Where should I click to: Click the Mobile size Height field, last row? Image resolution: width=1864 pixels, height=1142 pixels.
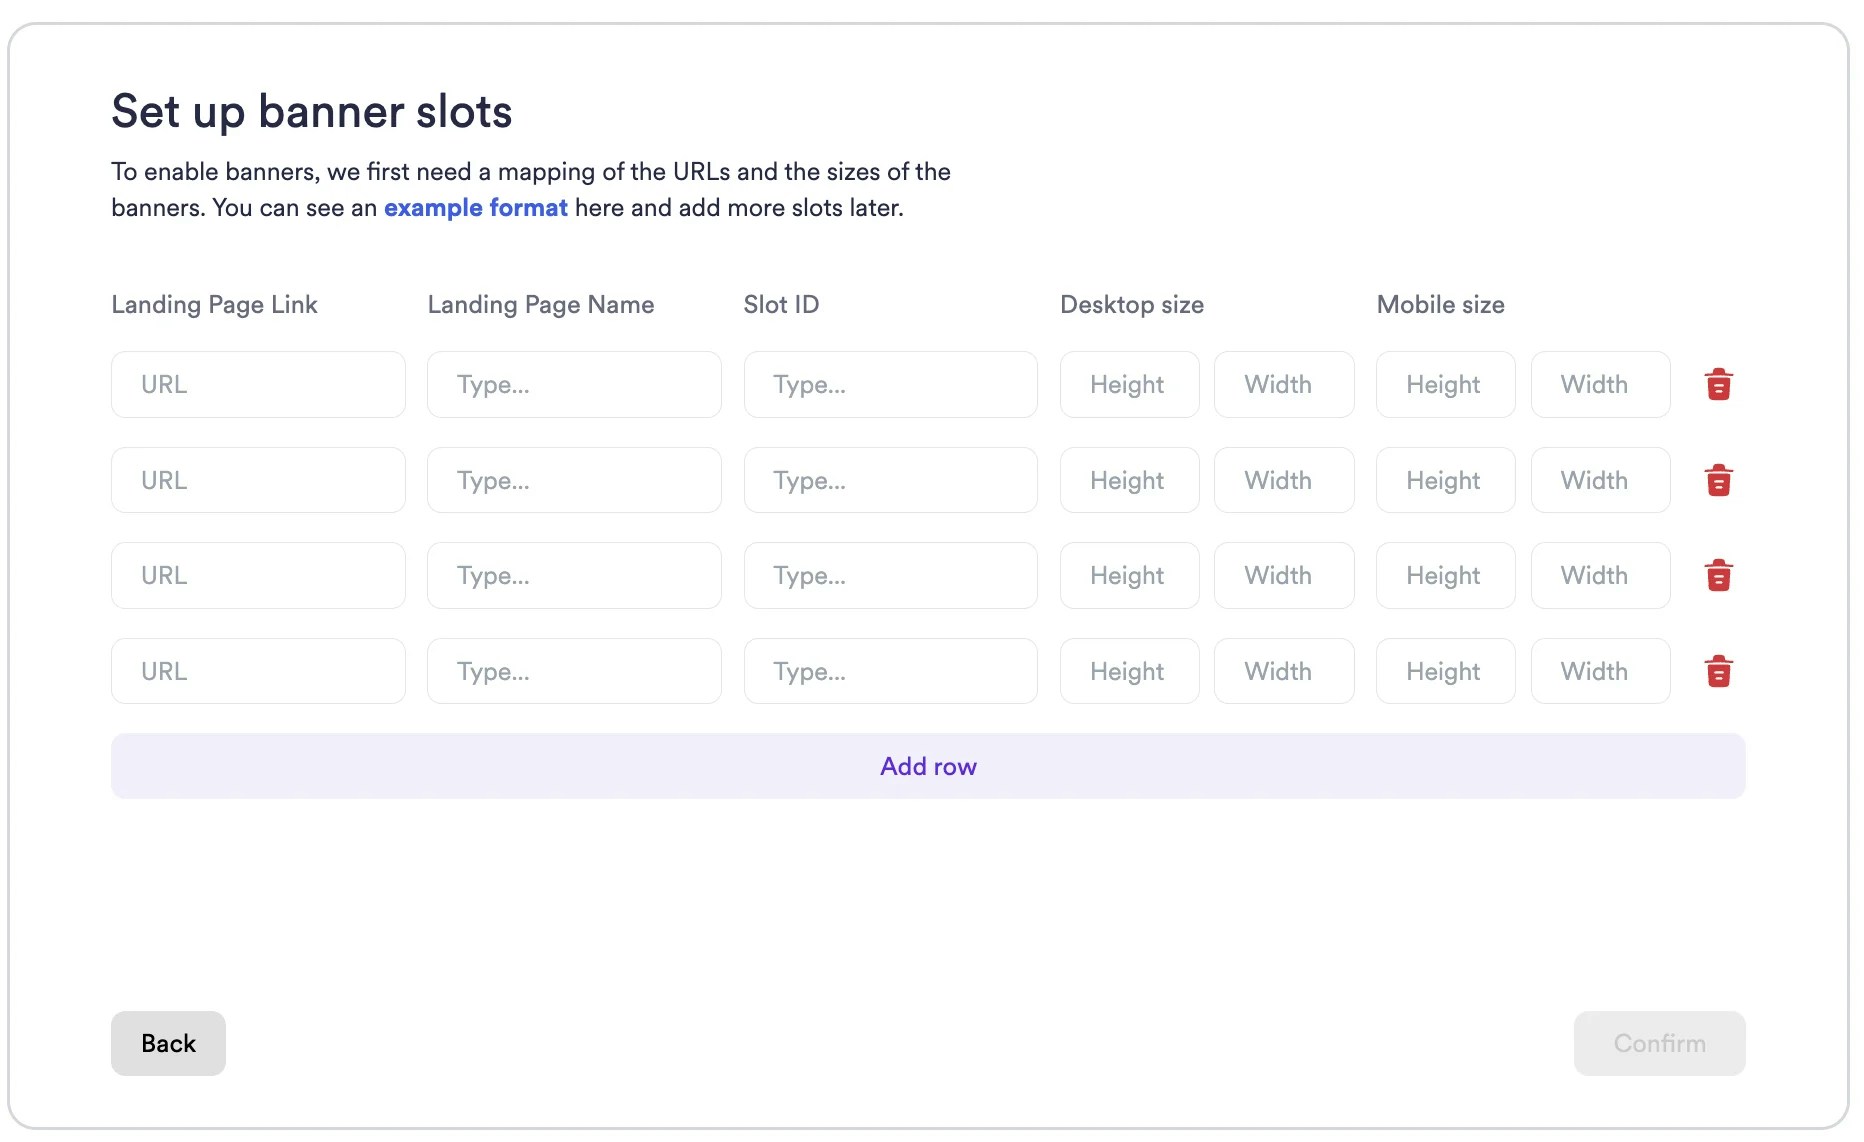pos(1444,671)
